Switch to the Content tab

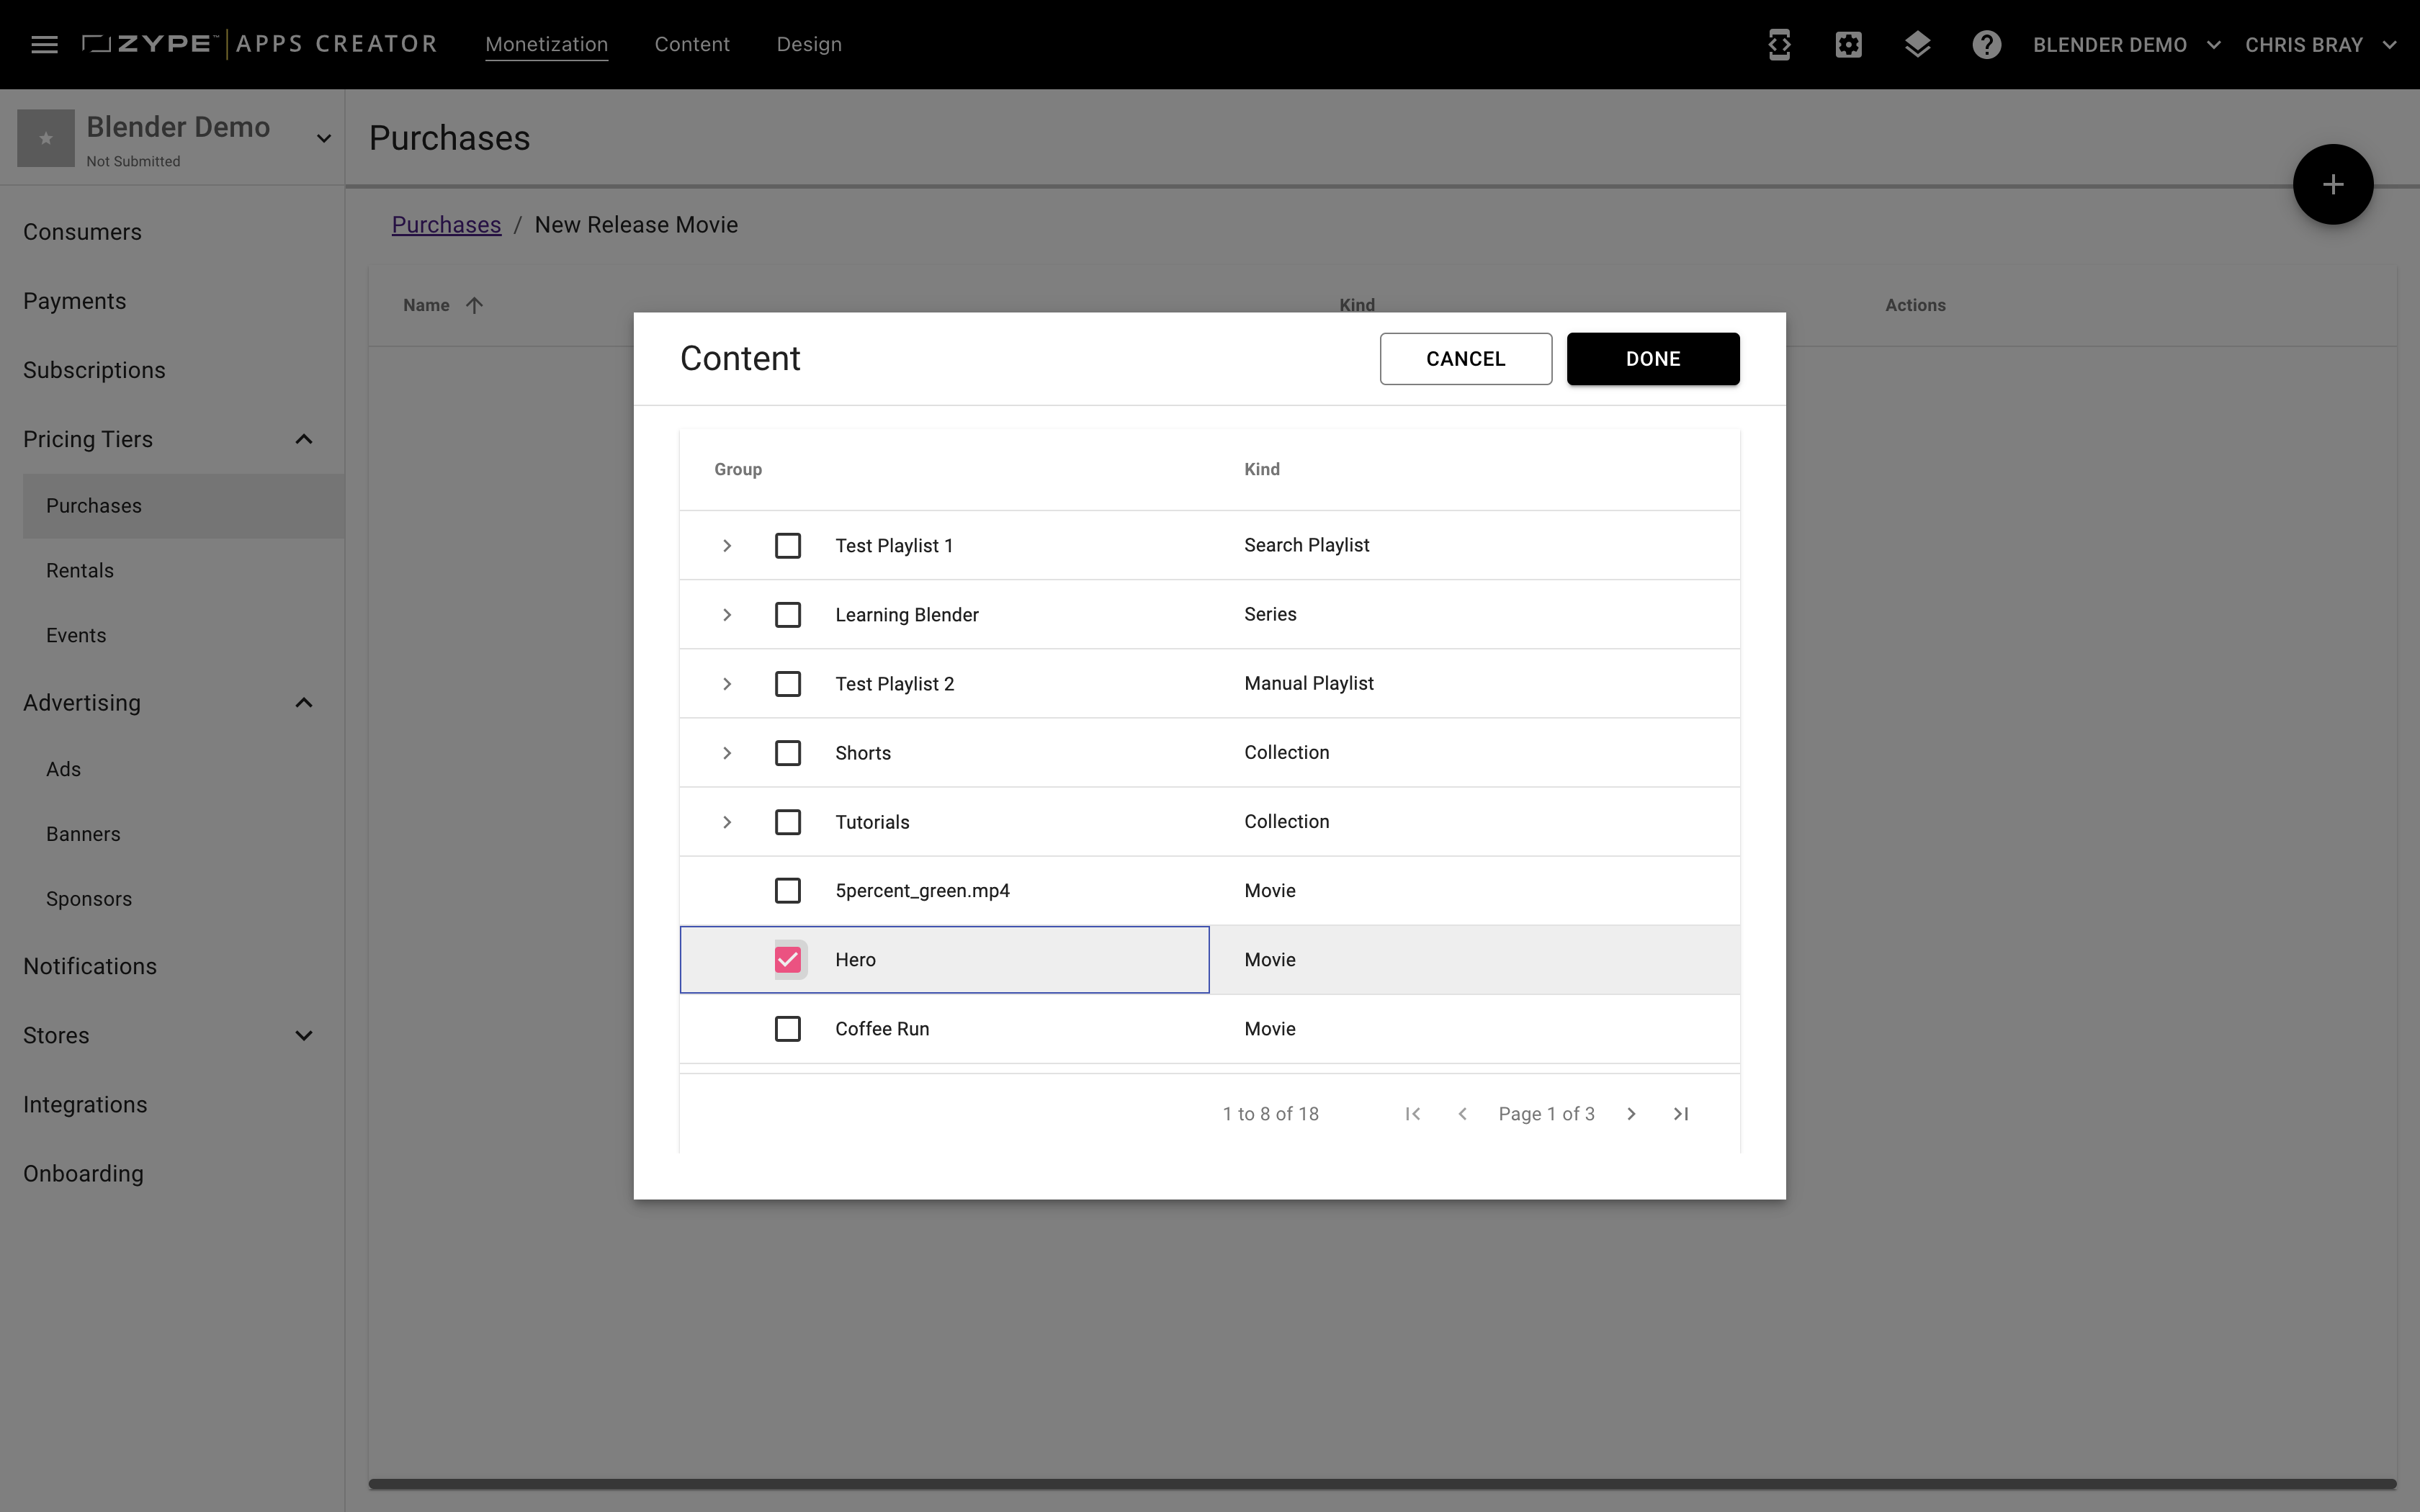[x=692, y=44]
